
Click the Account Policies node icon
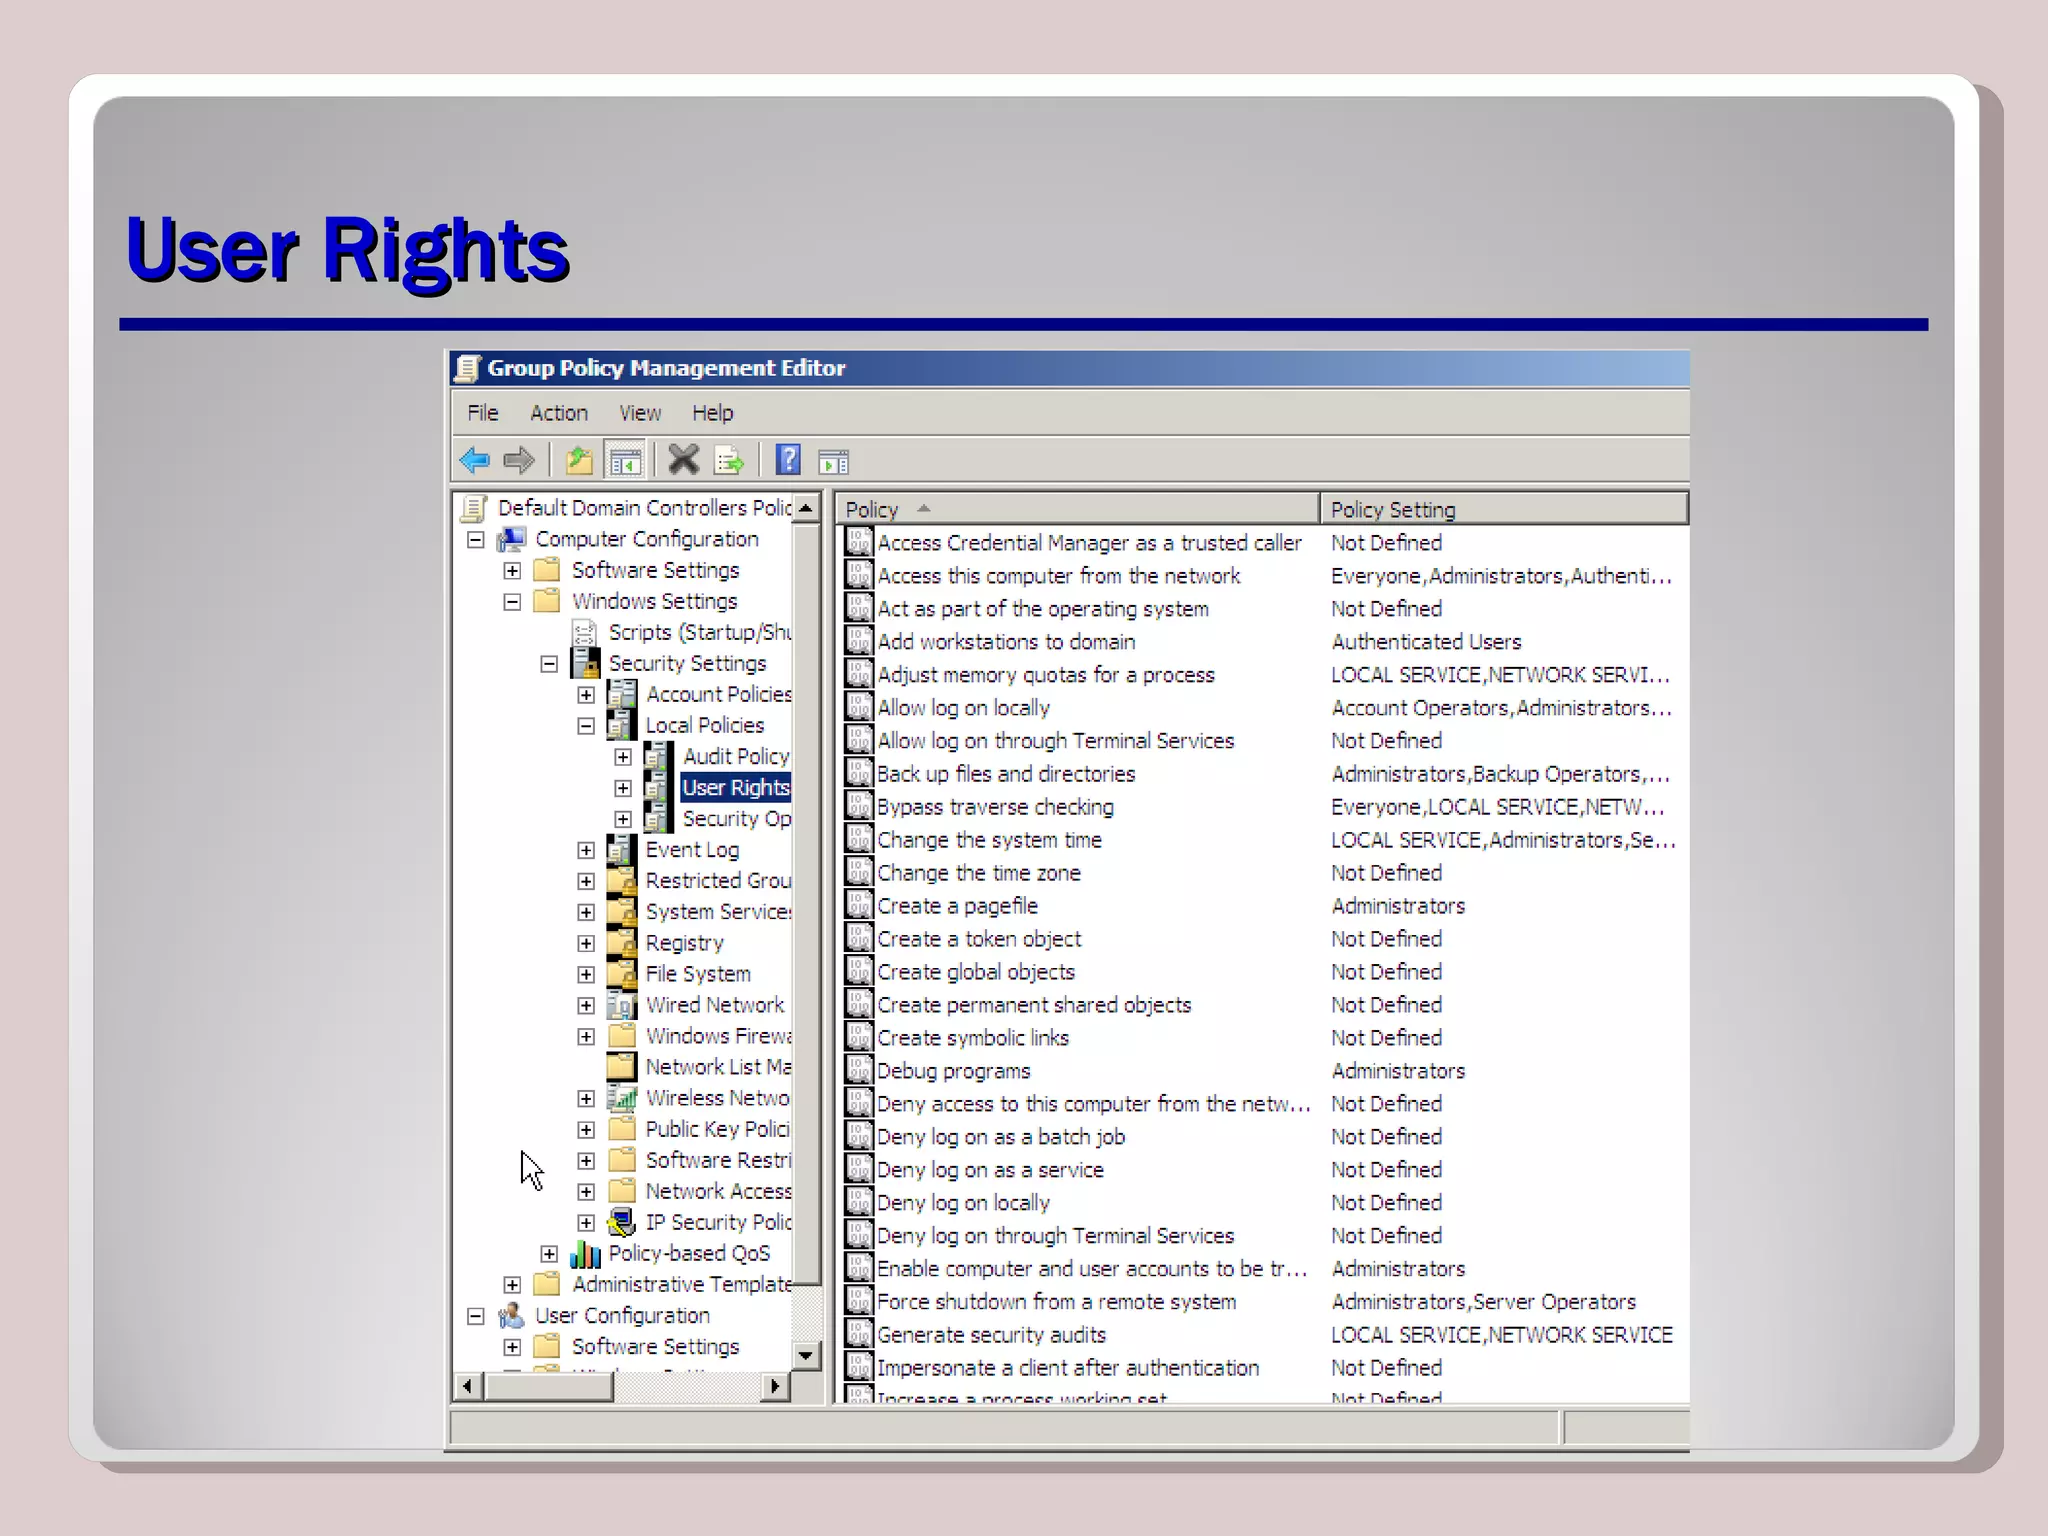(622, 694)
